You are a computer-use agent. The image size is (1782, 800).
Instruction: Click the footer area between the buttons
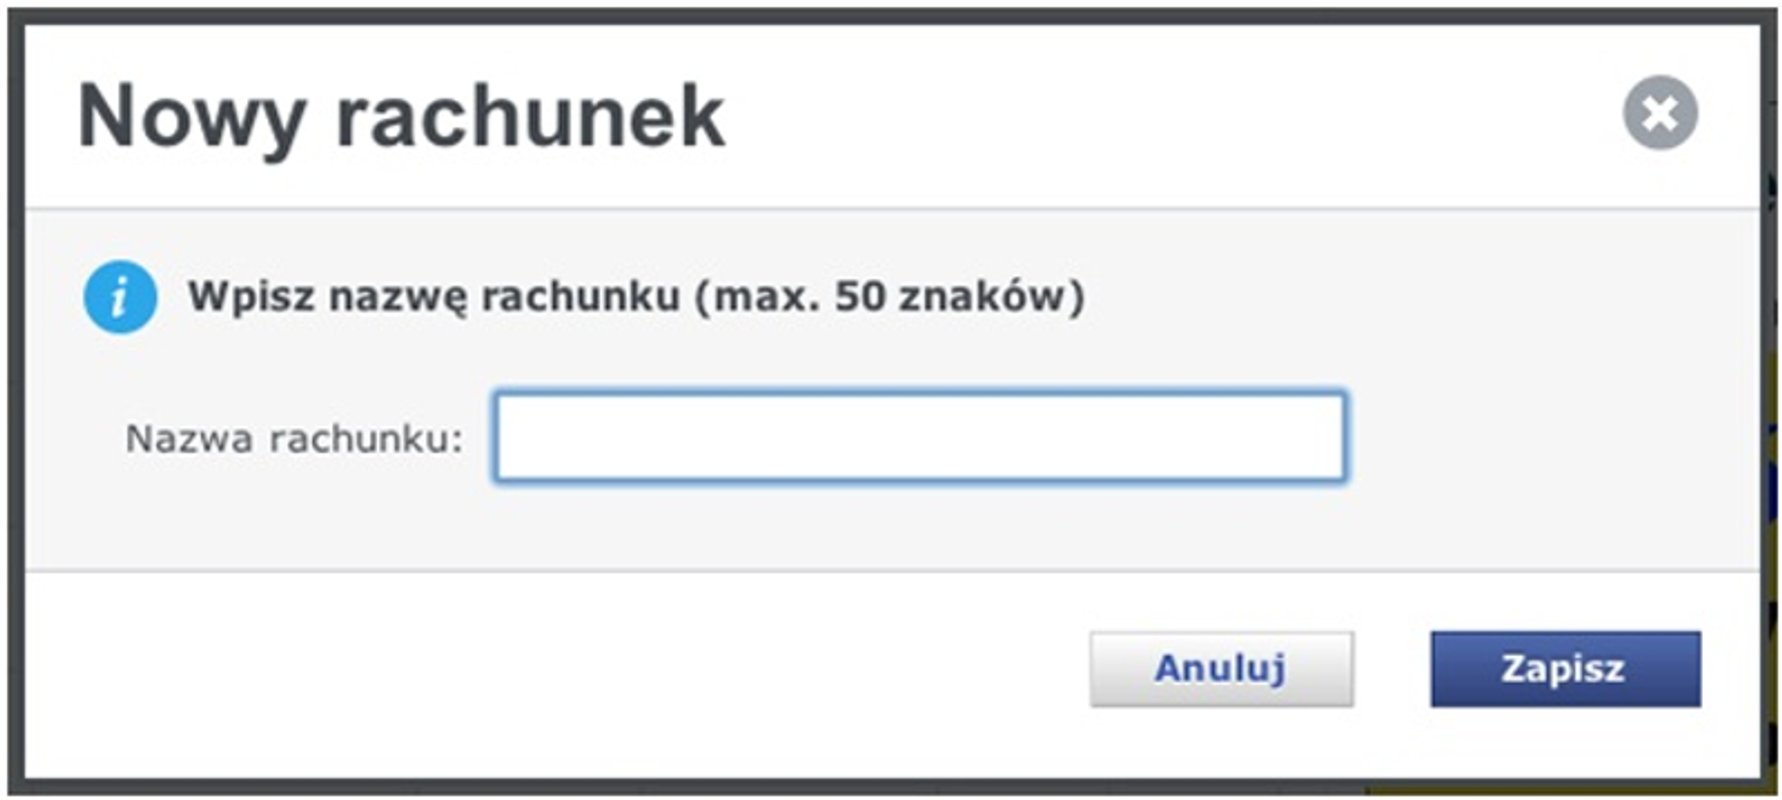(1390, 670)
